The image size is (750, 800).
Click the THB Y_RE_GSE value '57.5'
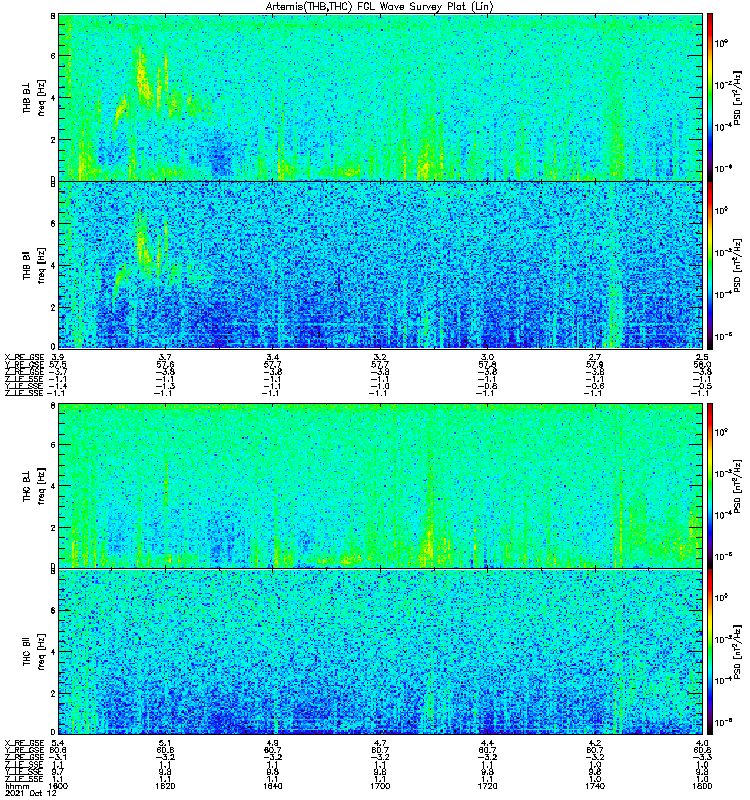[x=58, y=364]
